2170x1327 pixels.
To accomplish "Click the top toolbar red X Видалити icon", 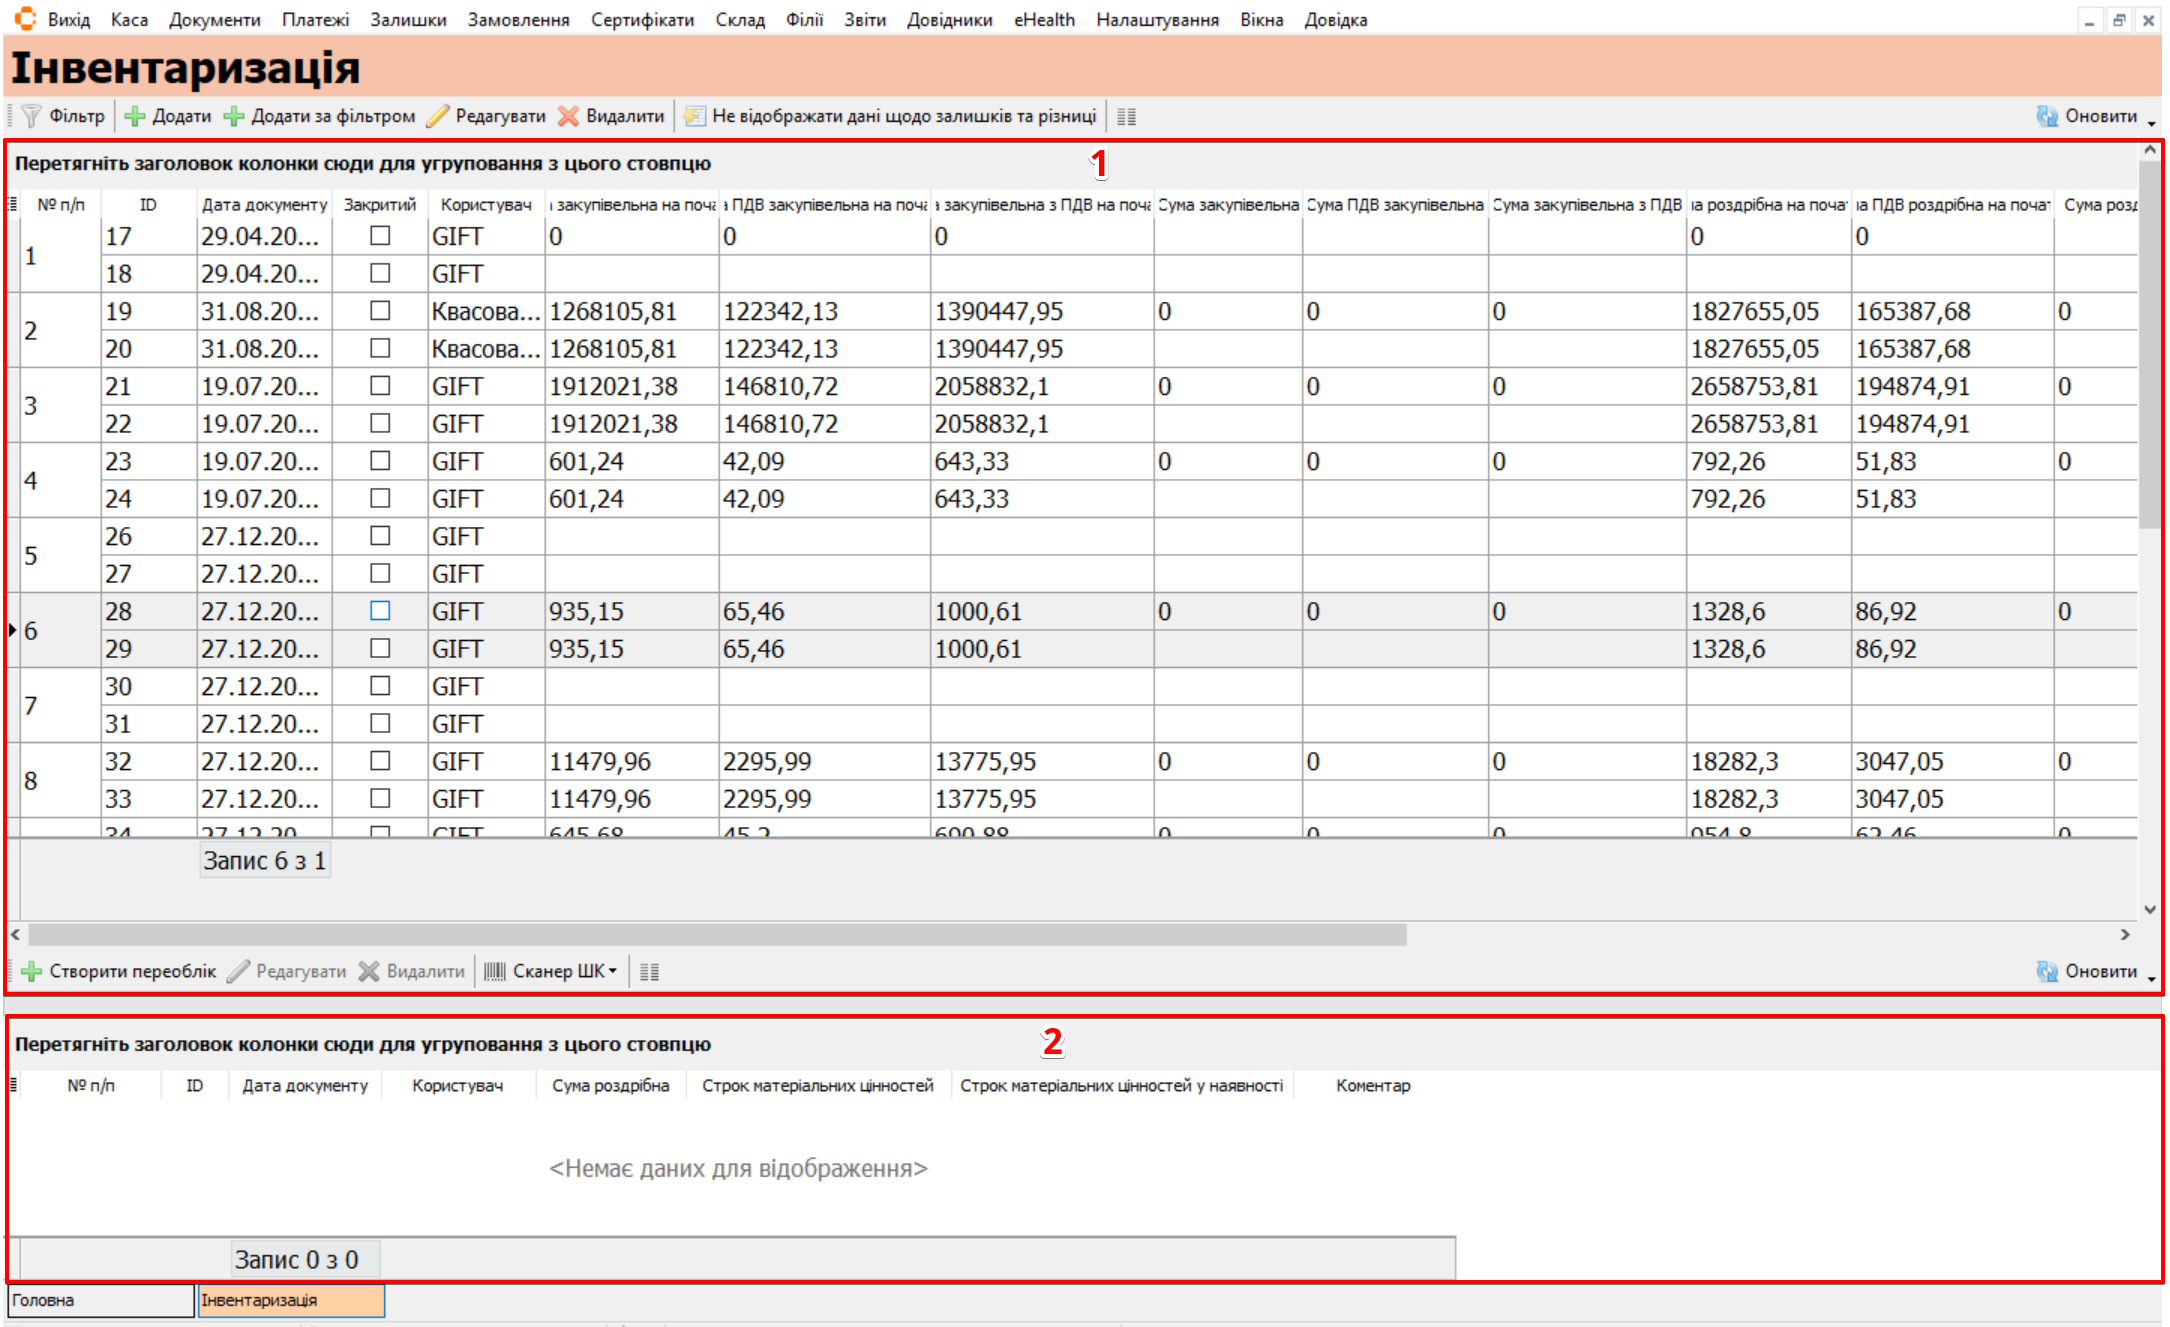I will pyautogui.click(x=568, y=116).
